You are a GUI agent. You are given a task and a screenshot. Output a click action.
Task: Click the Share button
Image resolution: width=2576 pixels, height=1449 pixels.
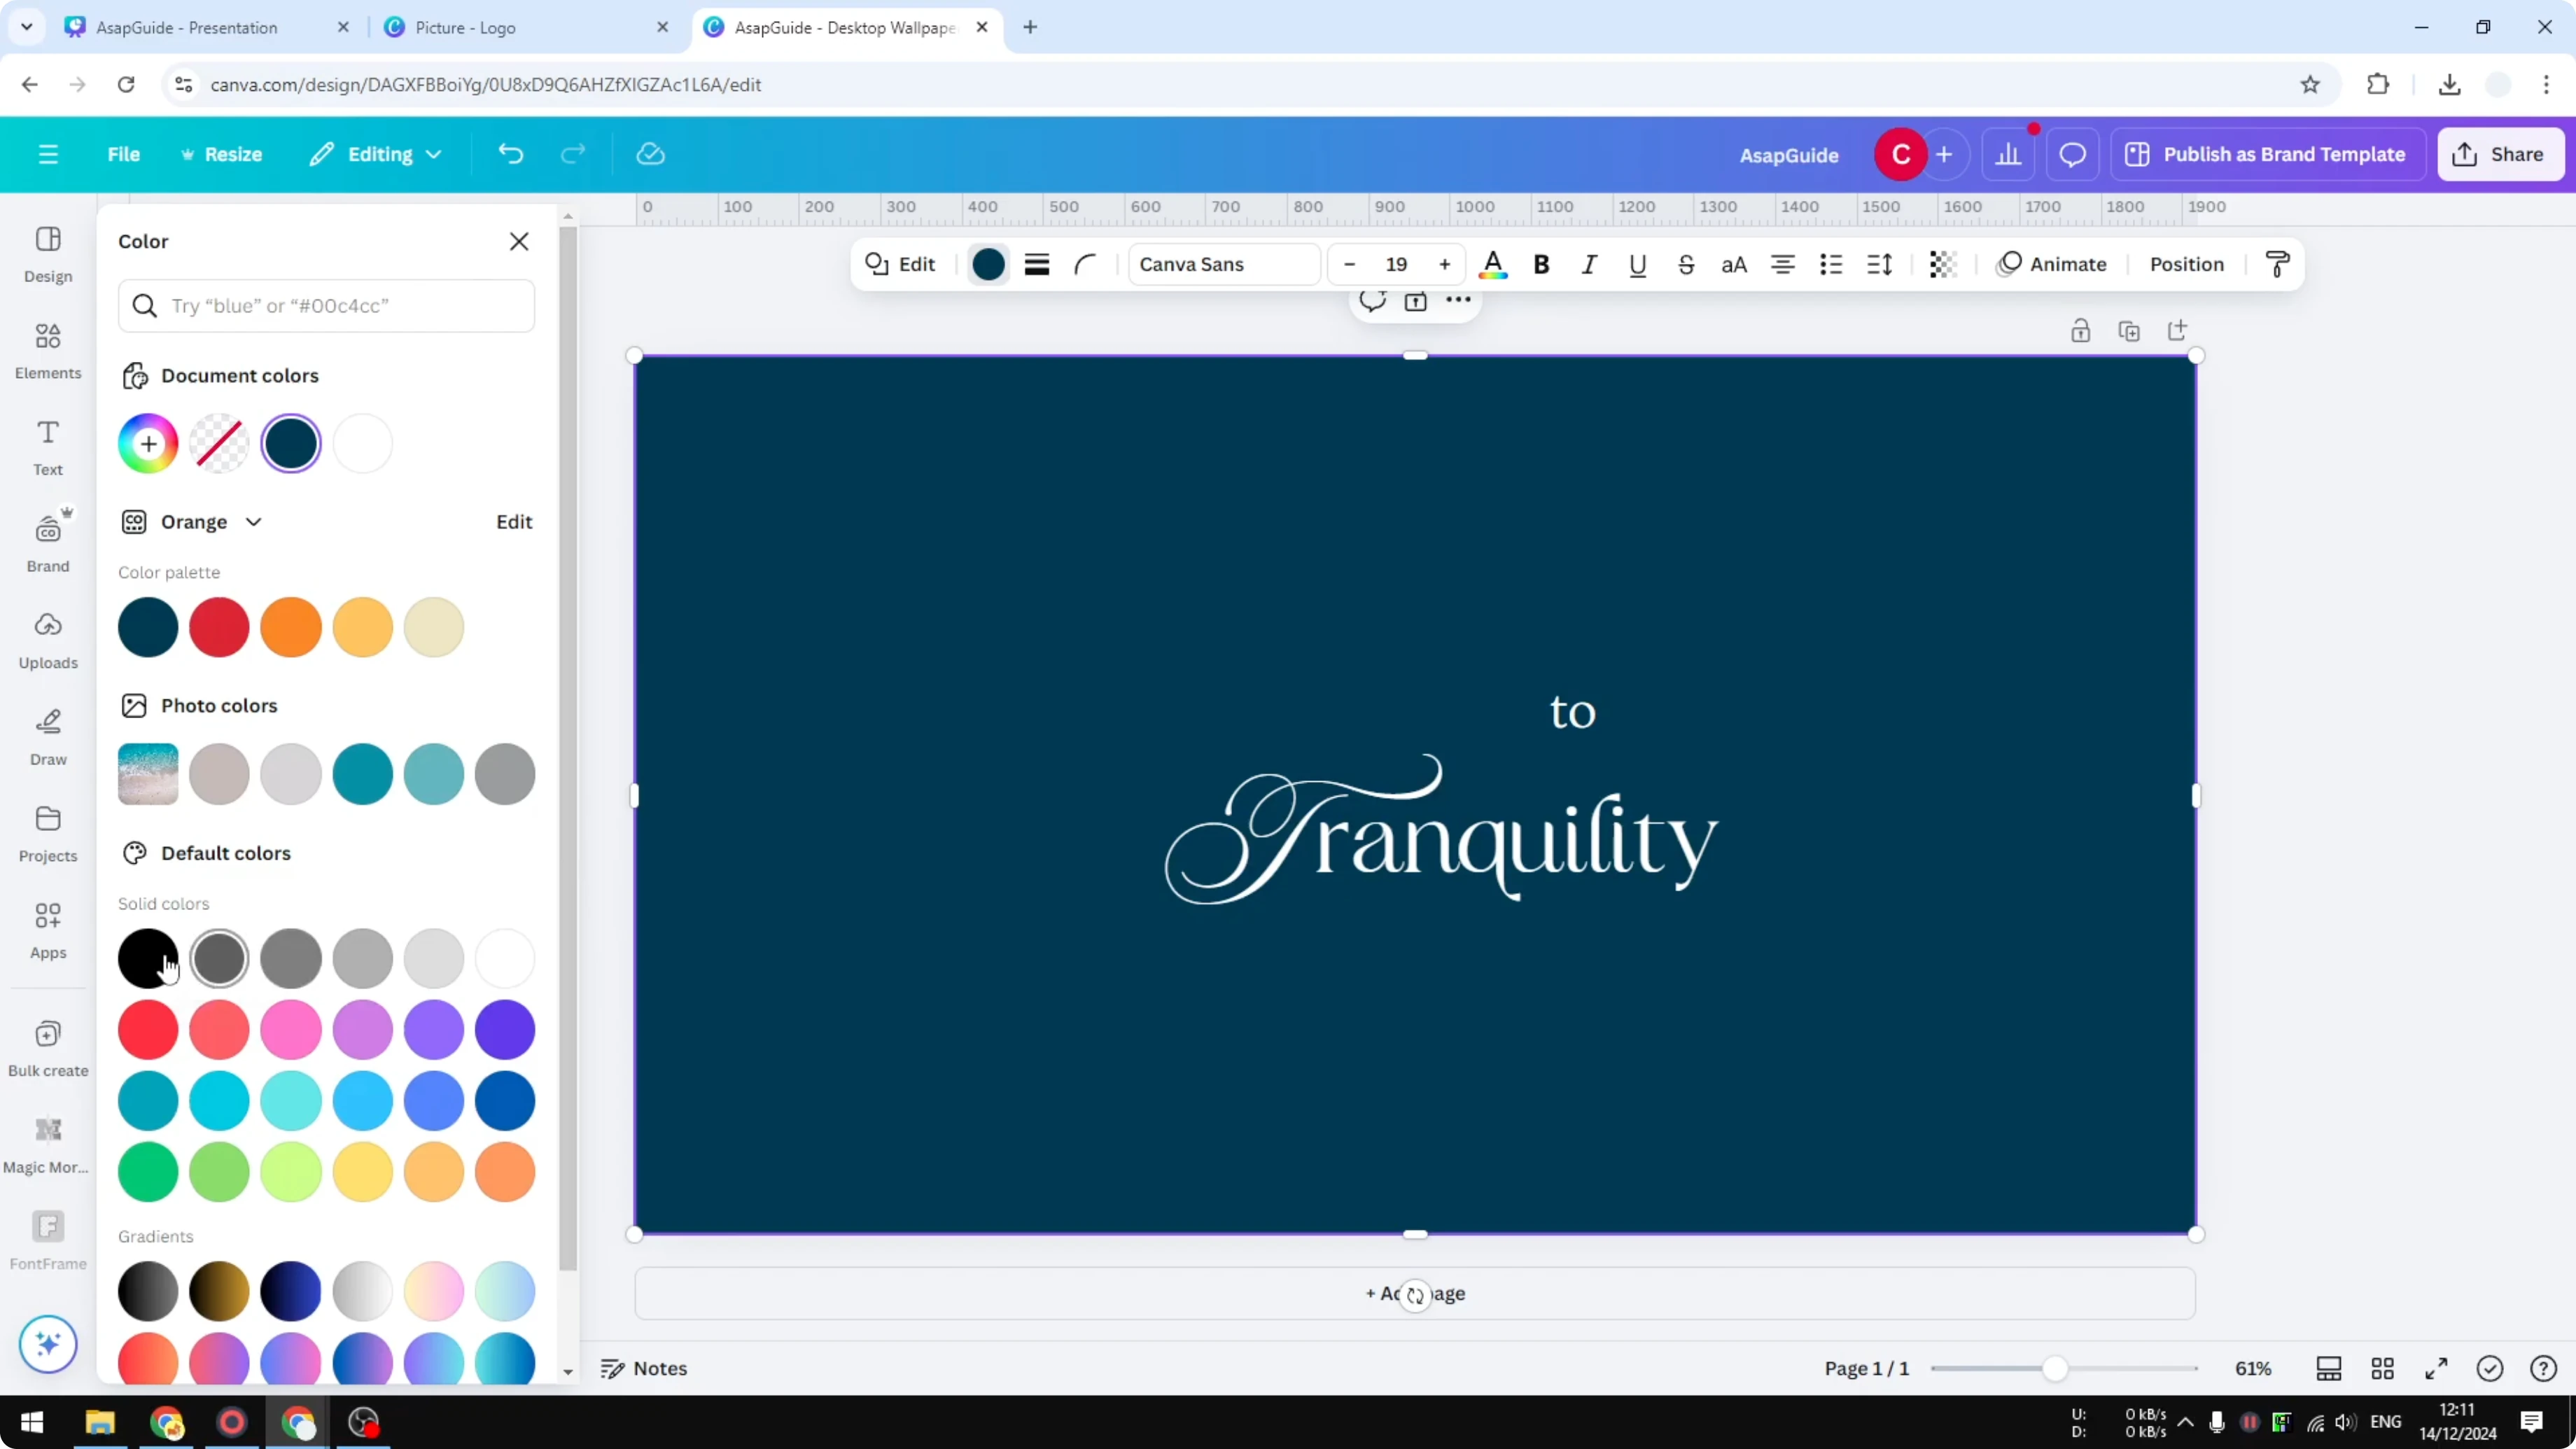(2500, 154)
